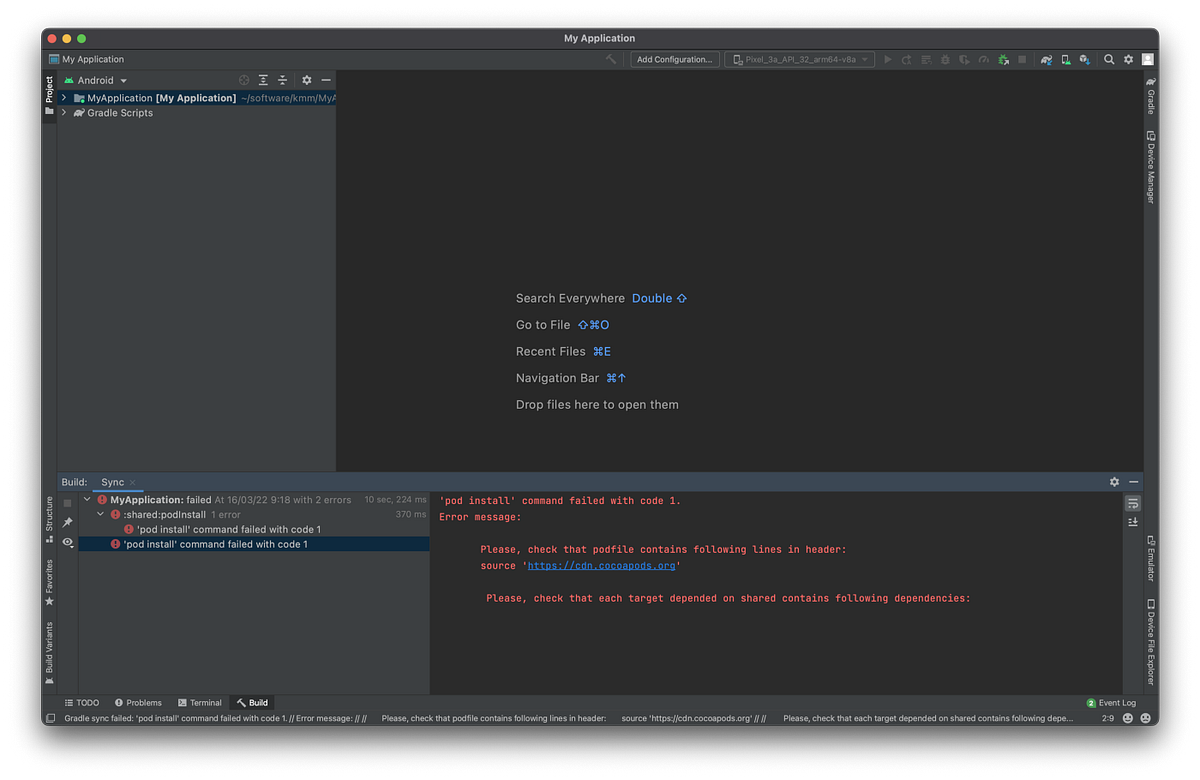Open the Search Everywhere magnifier icon
This screenshot has width=1200, height=780.
(x=1109, y=59)
